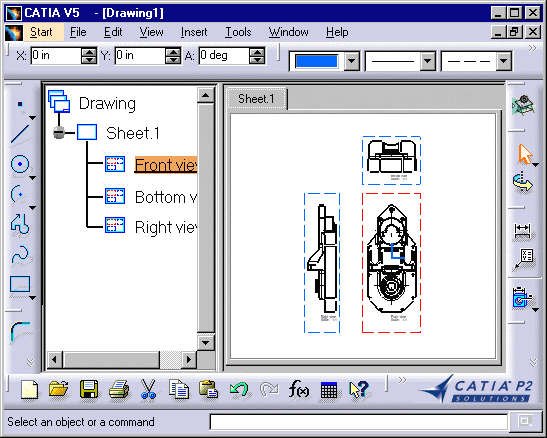Viewport: 547px width, 438px height.
Task: Open the Insert menu
Action: (x=194, y=32)
